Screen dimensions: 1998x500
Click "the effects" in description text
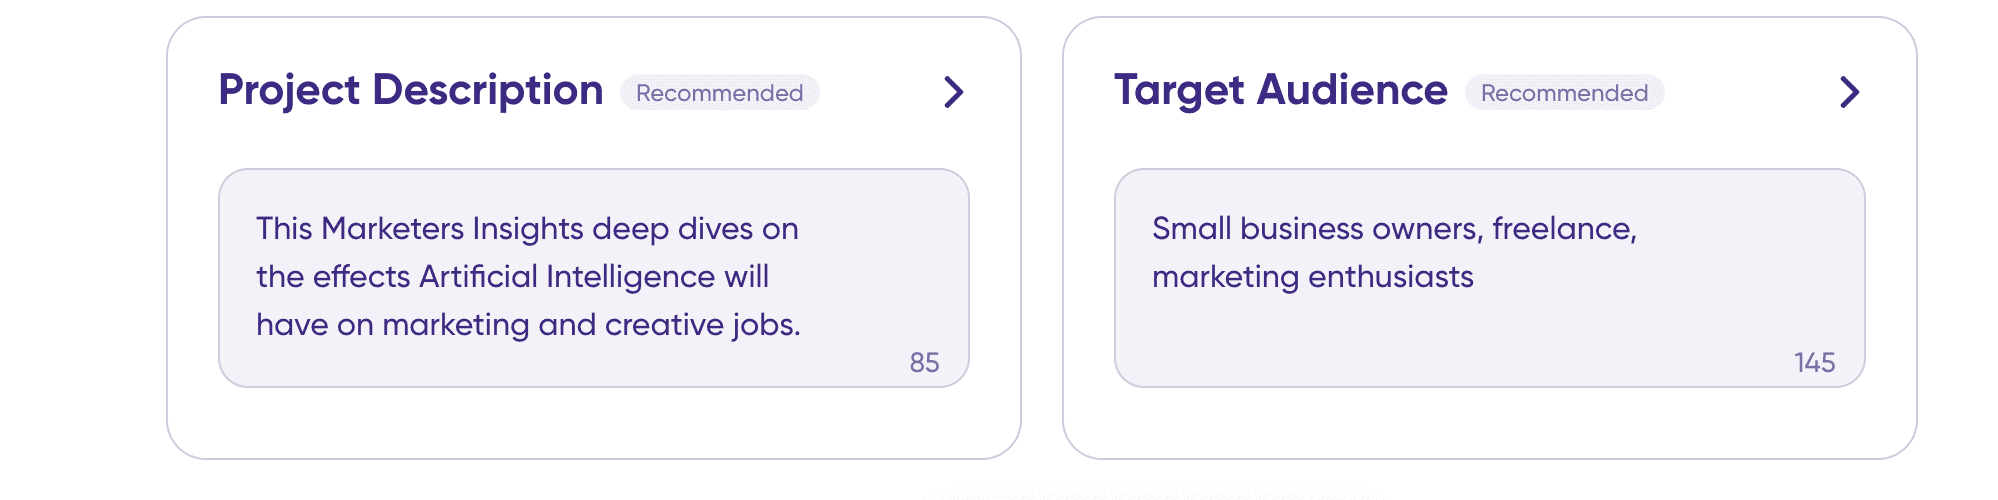pos(333,277)
